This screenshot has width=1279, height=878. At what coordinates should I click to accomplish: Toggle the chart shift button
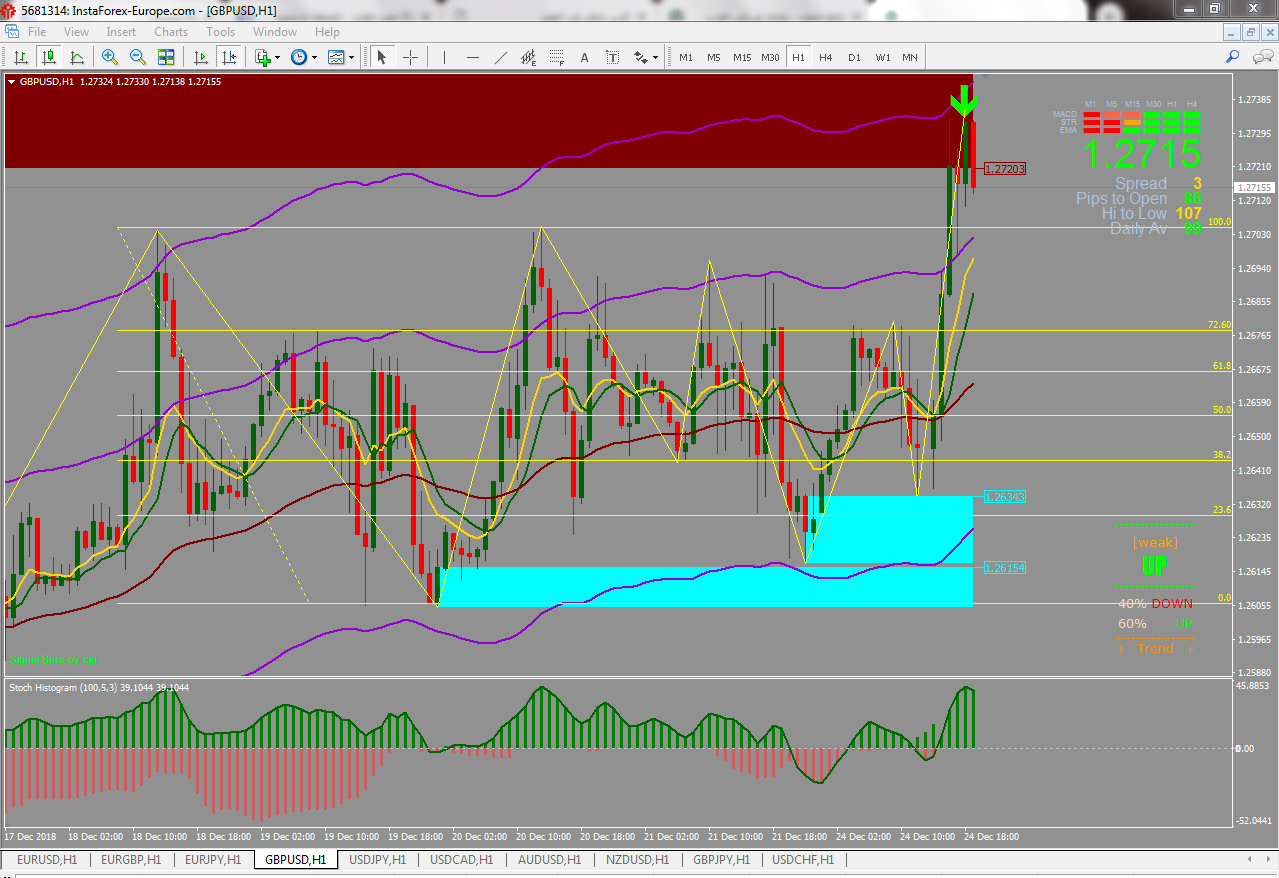pos(227,58)
